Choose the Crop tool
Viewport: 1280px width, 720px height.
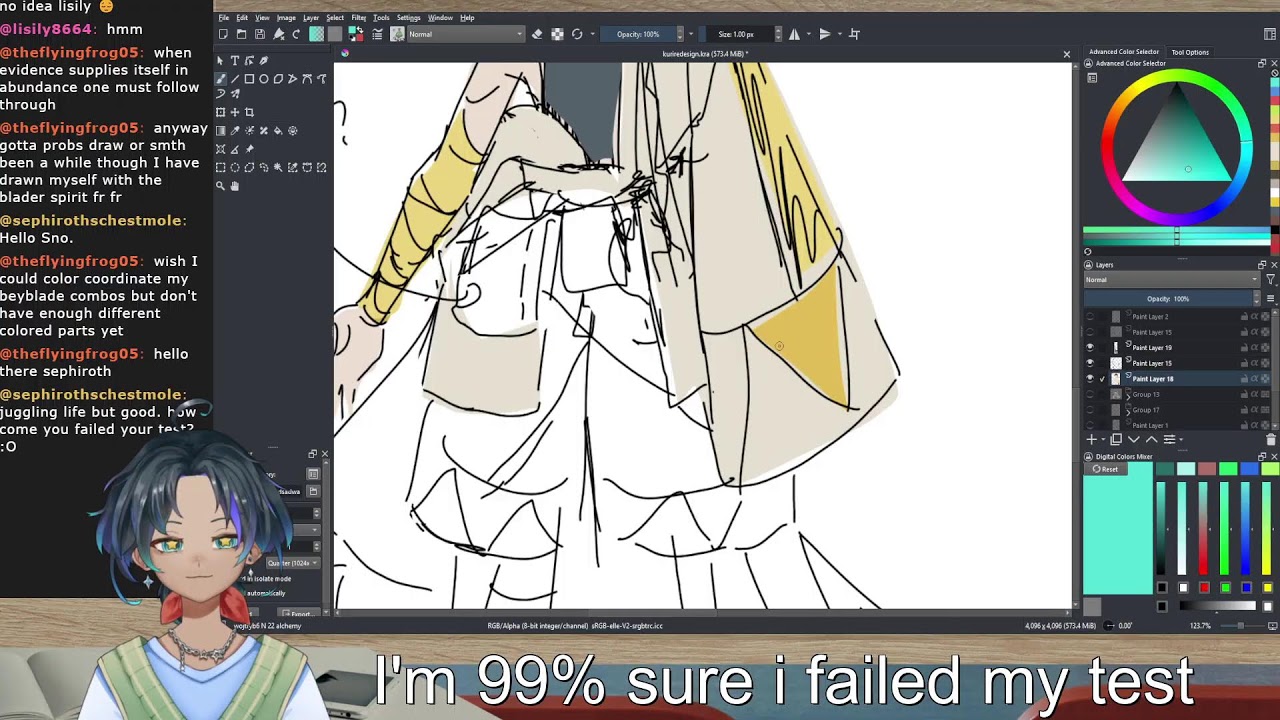pos(249,112)
